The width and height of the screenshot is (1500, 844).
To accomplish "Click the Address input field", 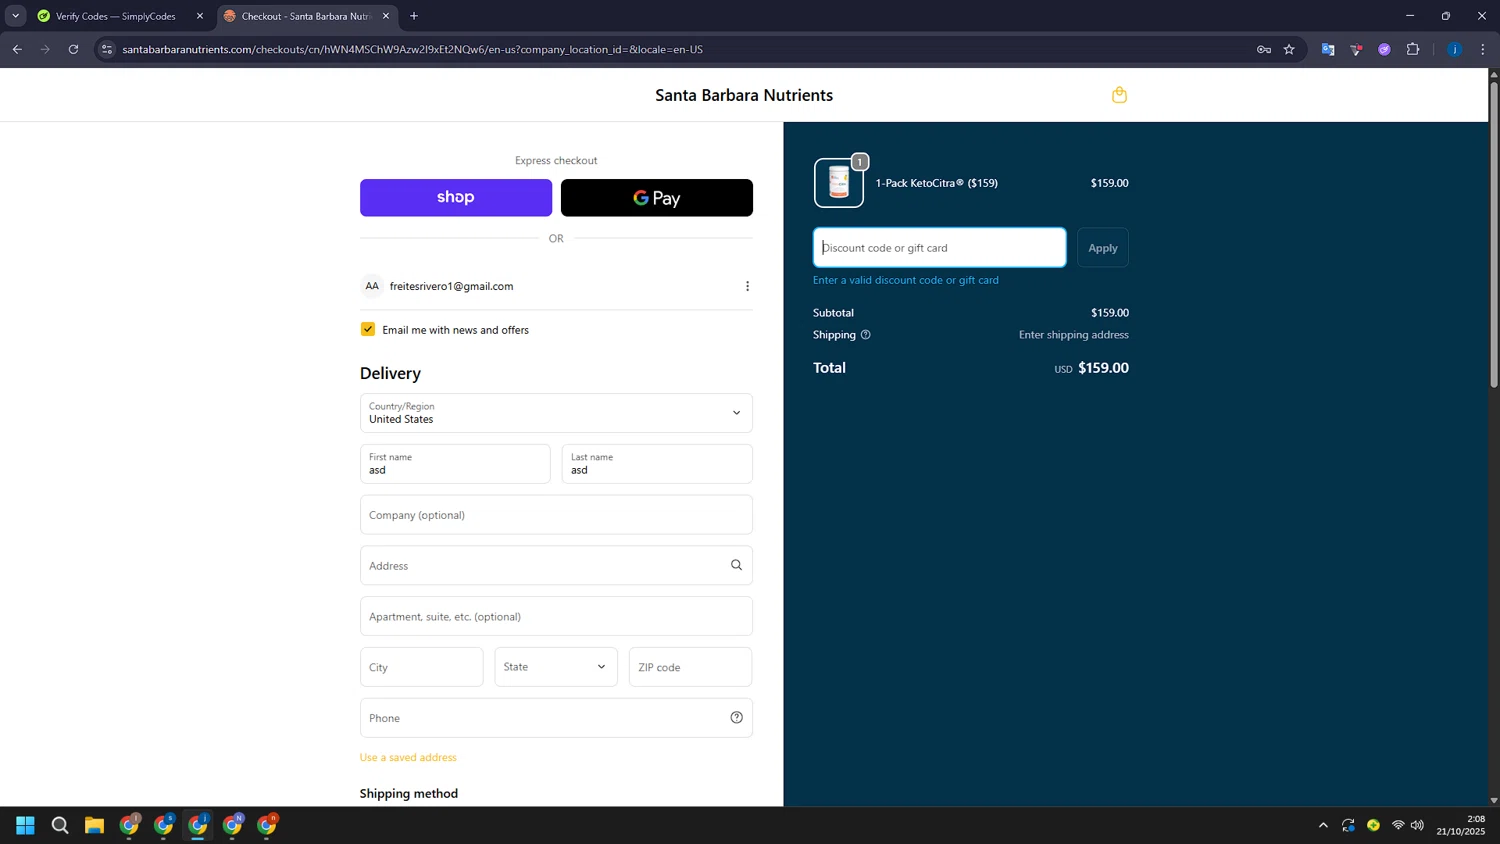I will [x=556, y=565].
